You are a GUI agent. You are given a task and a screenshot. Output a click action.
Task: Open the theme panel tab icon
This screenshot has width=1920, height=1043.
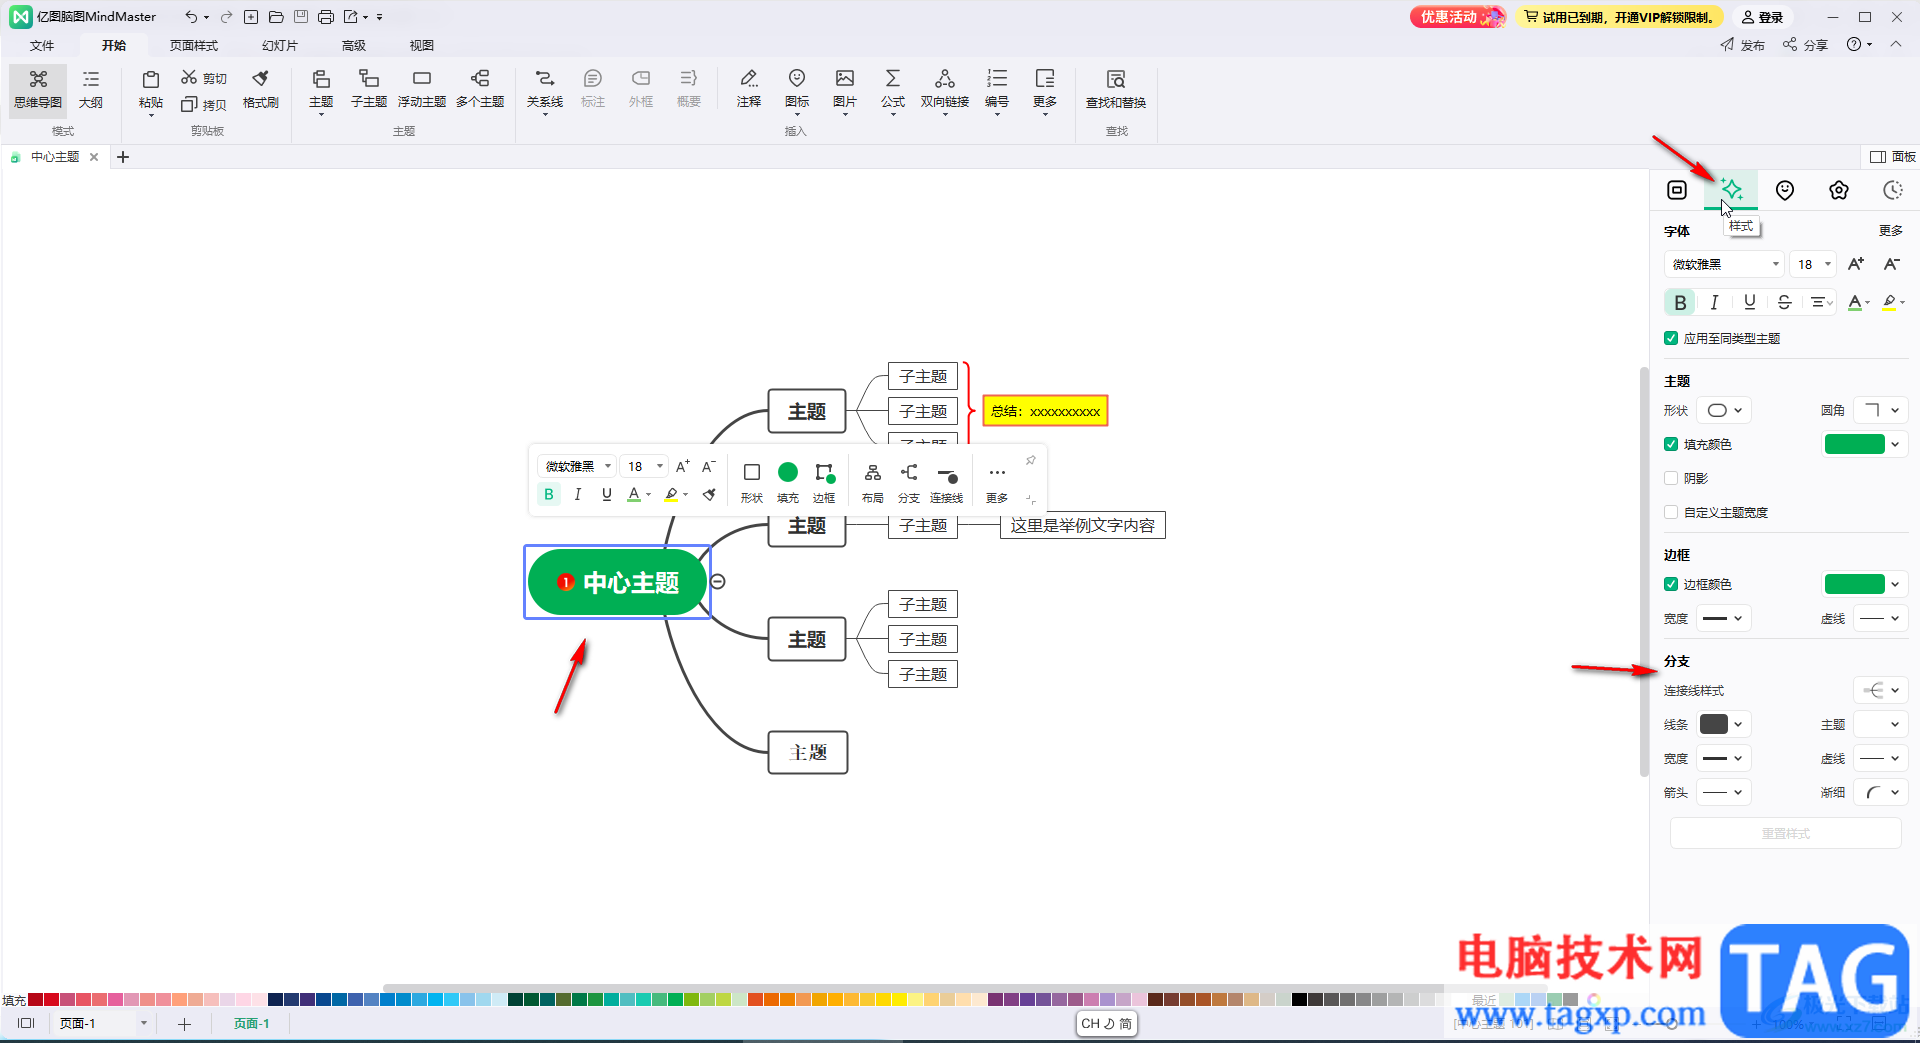click(1839, 190)
